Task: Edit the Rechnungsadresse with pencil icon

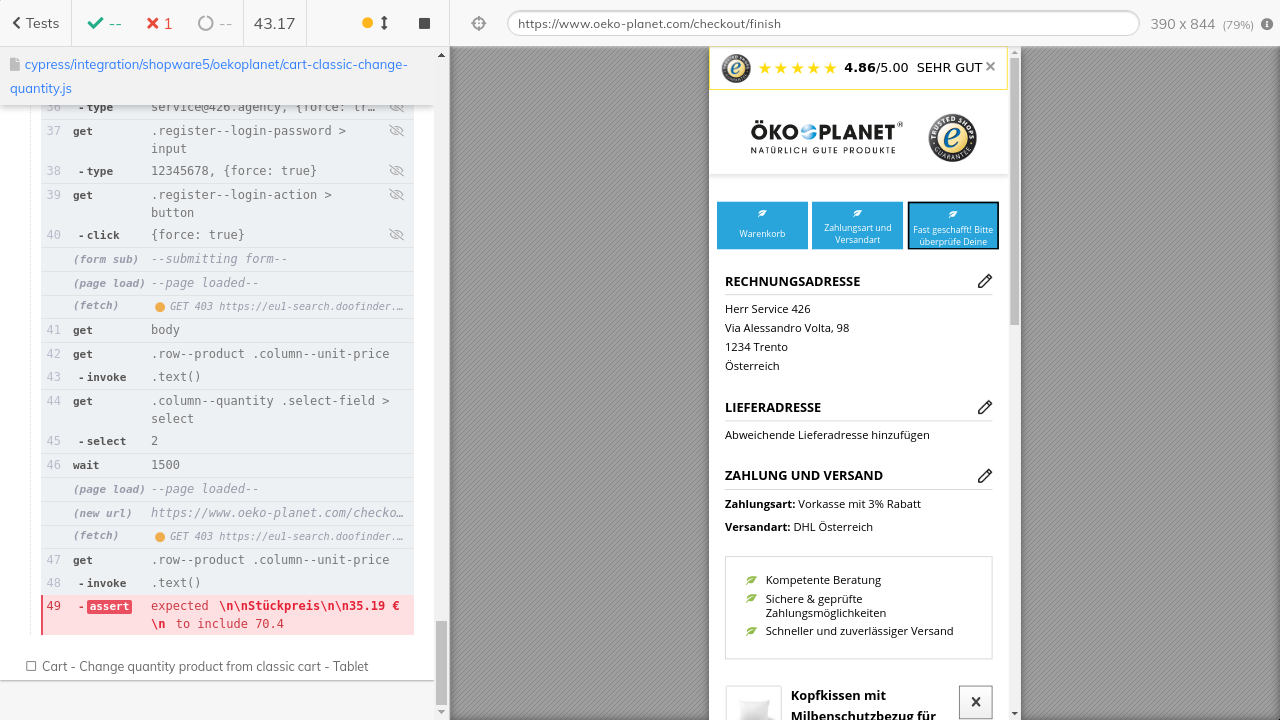Action: click(984, 281)
